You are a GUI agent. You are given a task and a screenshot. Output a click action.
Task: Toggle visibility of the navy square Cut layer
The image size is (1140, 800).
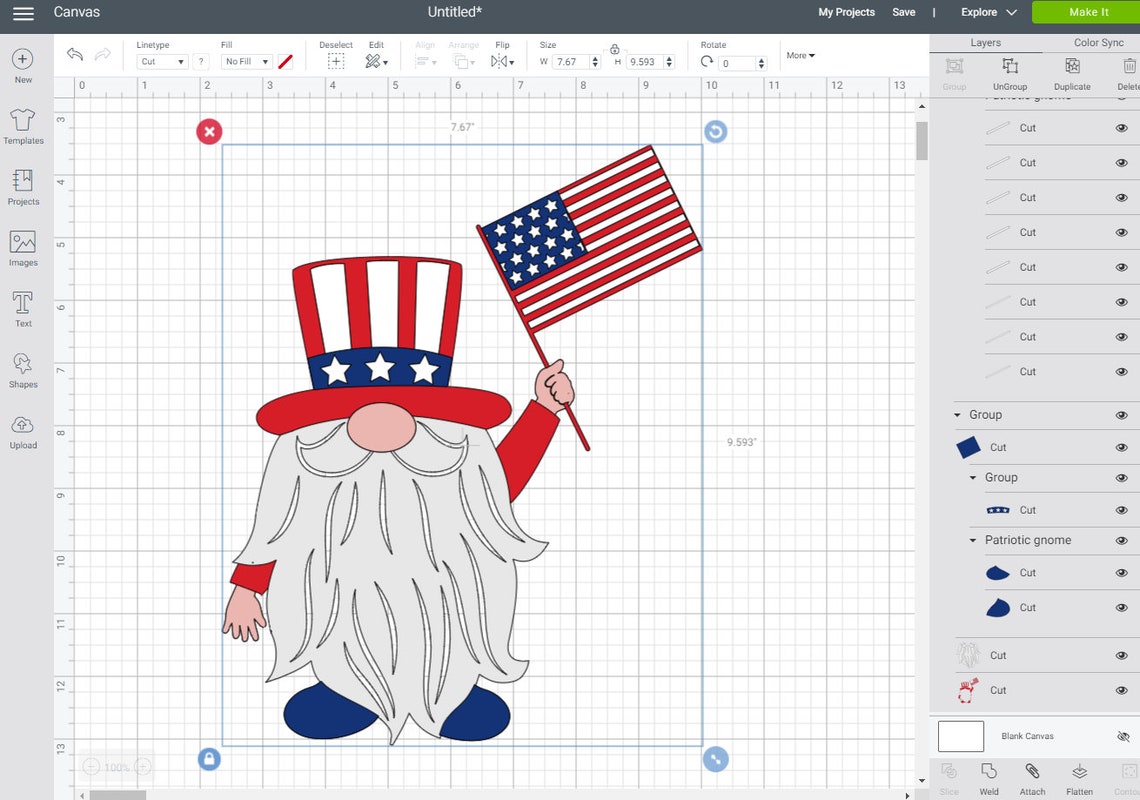(1122, 447)
